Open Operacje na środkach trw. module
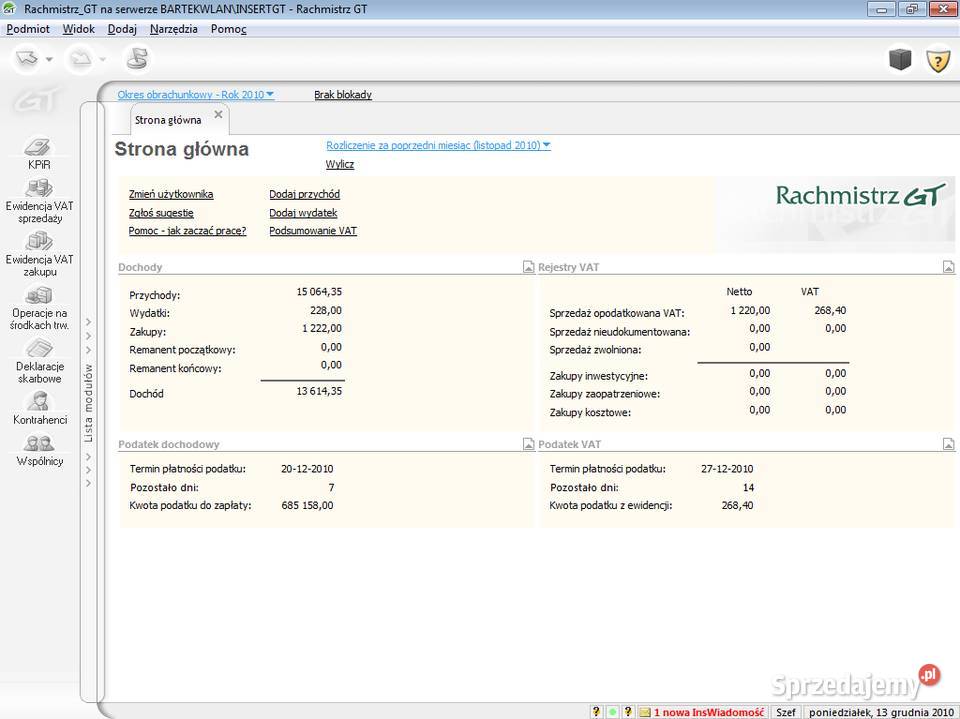Image resolution: width=960 pixels, height=719 pixels. (x=39, y=308)
